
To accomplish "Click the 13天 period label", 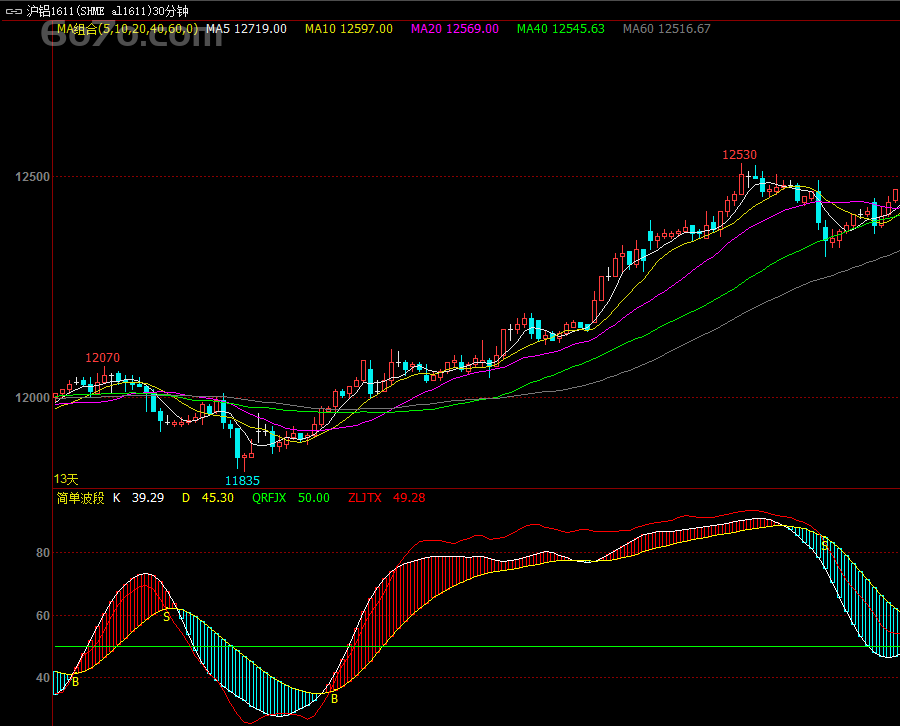I will tap(66, 479).
